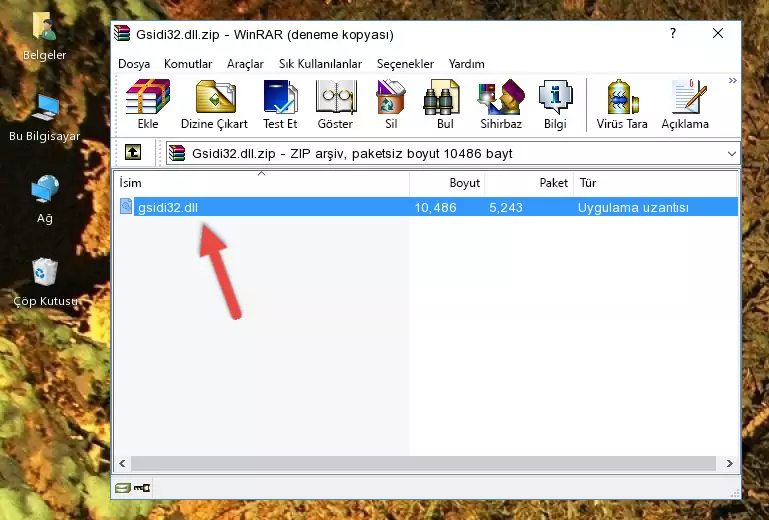
Task: Open the Açıklama comment tool
Action: tap(685, 104)
